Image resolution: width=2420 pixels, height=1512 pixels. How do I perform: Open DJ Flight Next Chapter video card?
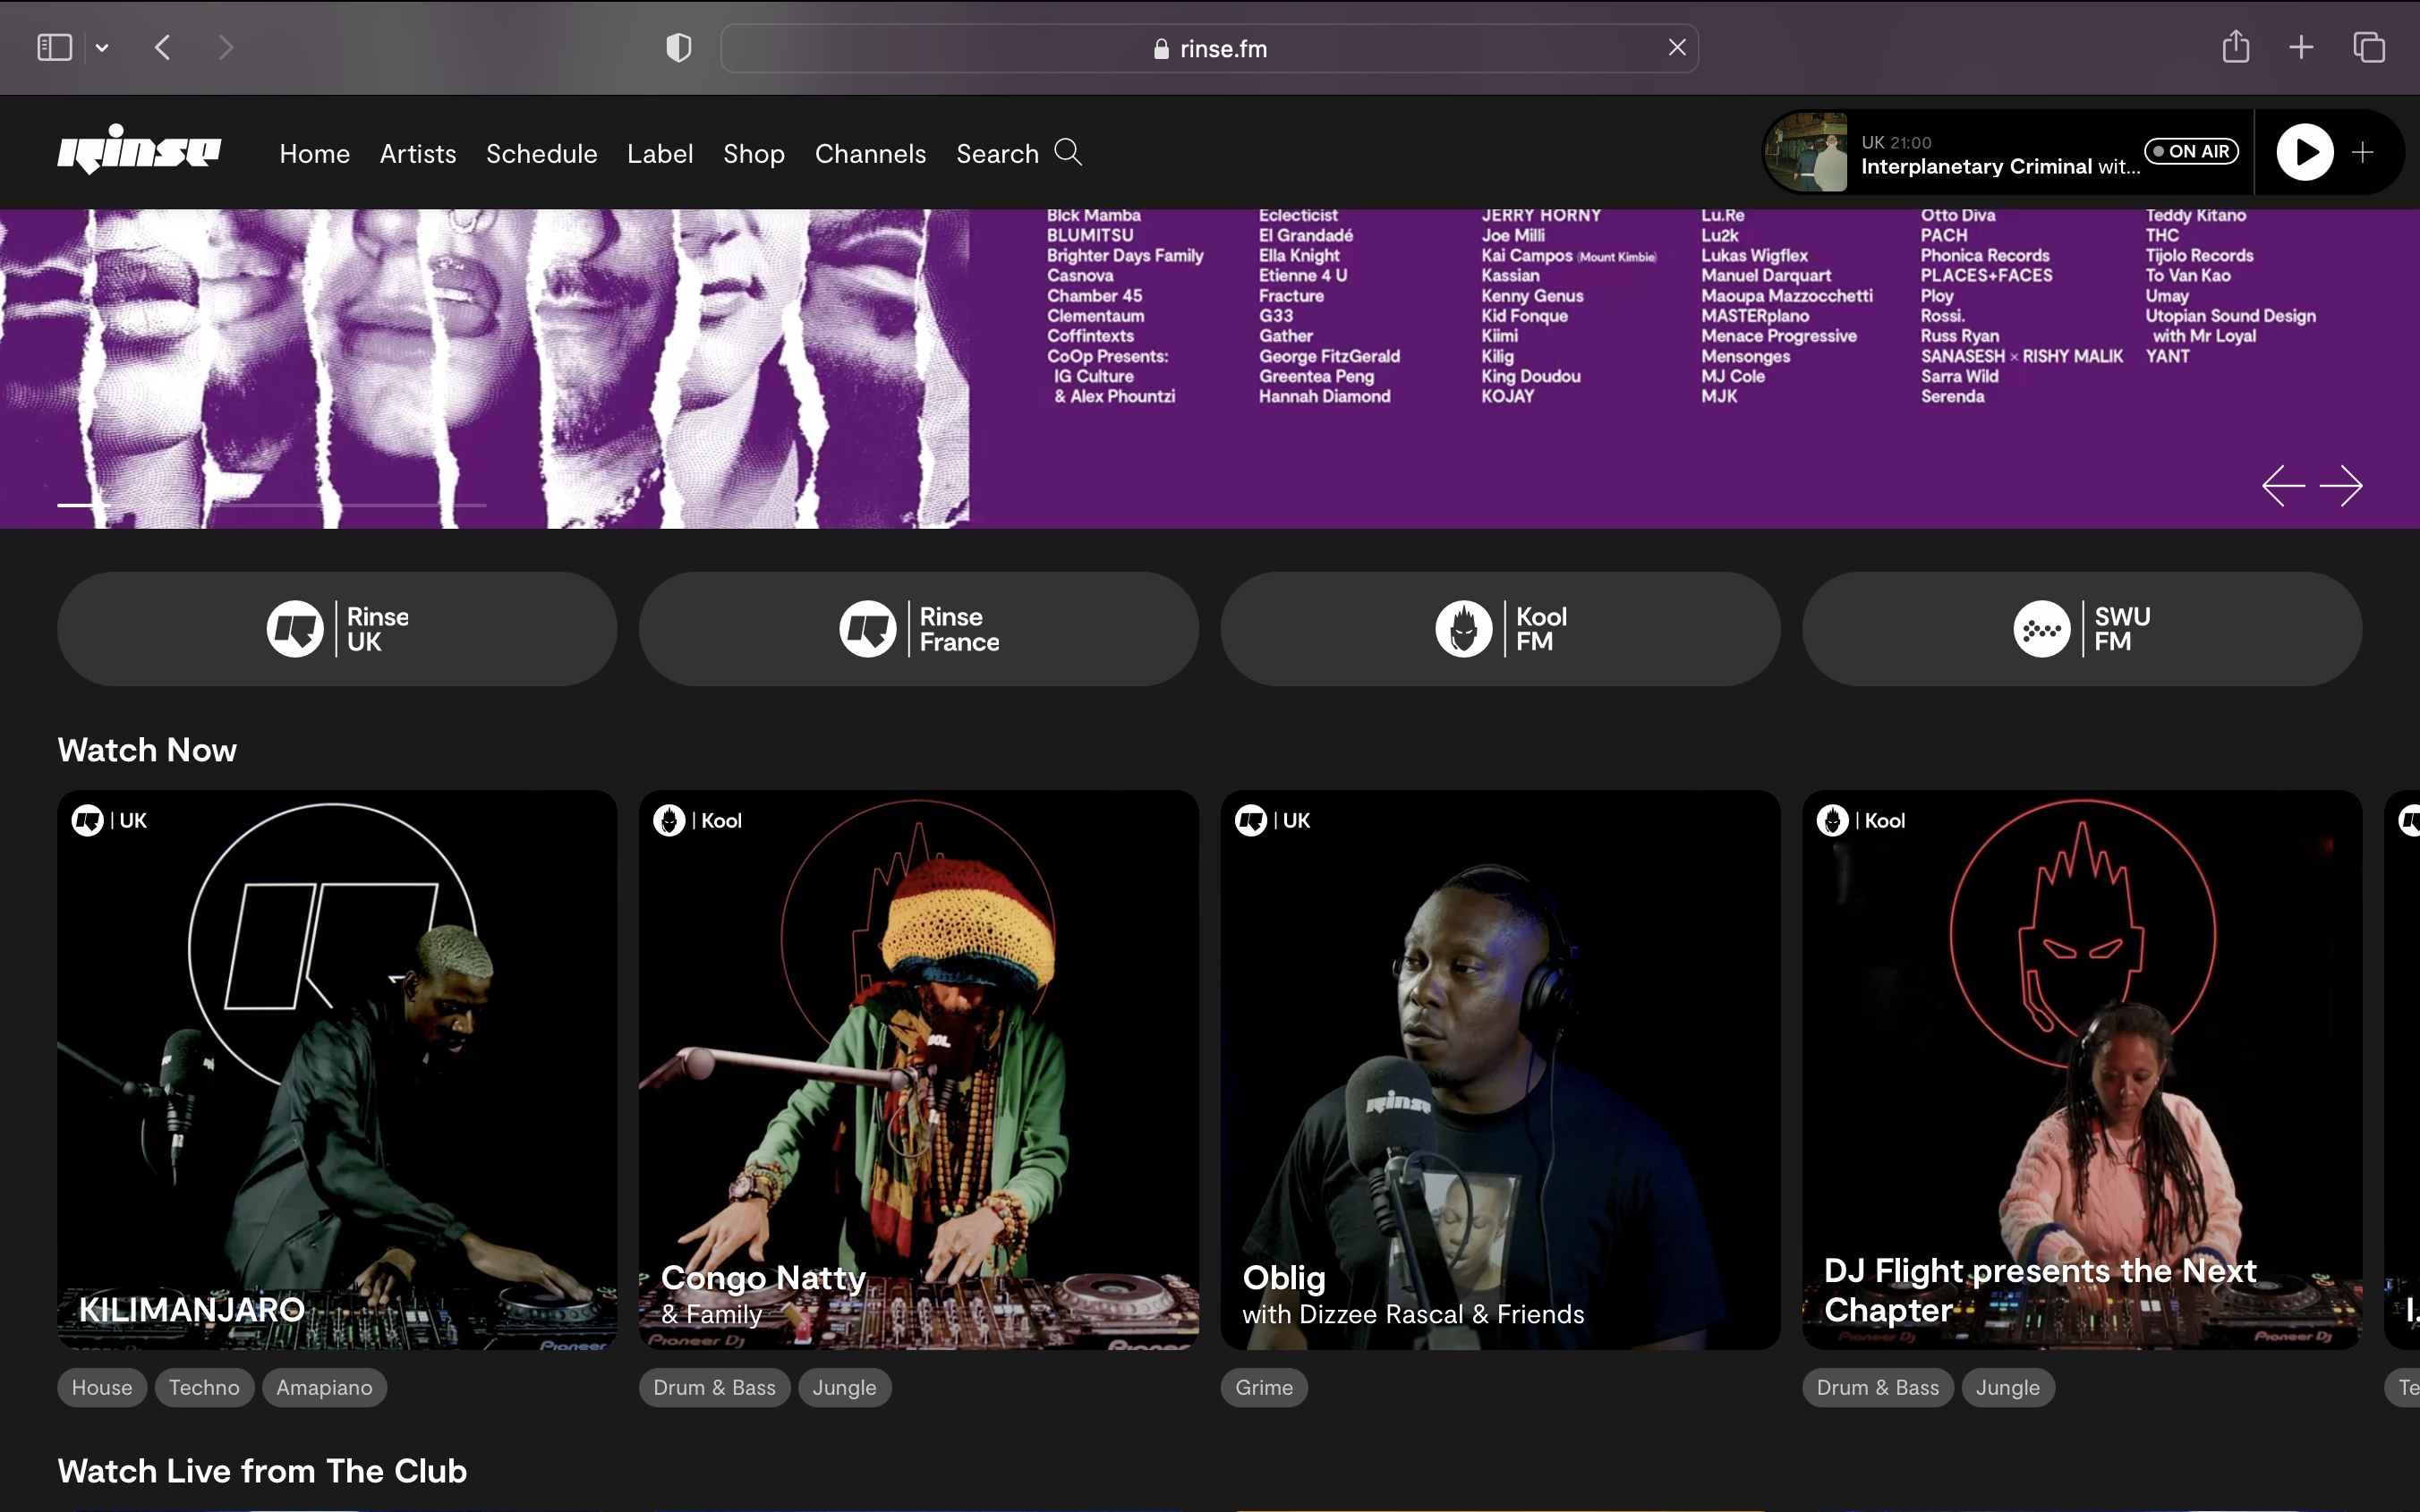(x=2082, y=1070)
